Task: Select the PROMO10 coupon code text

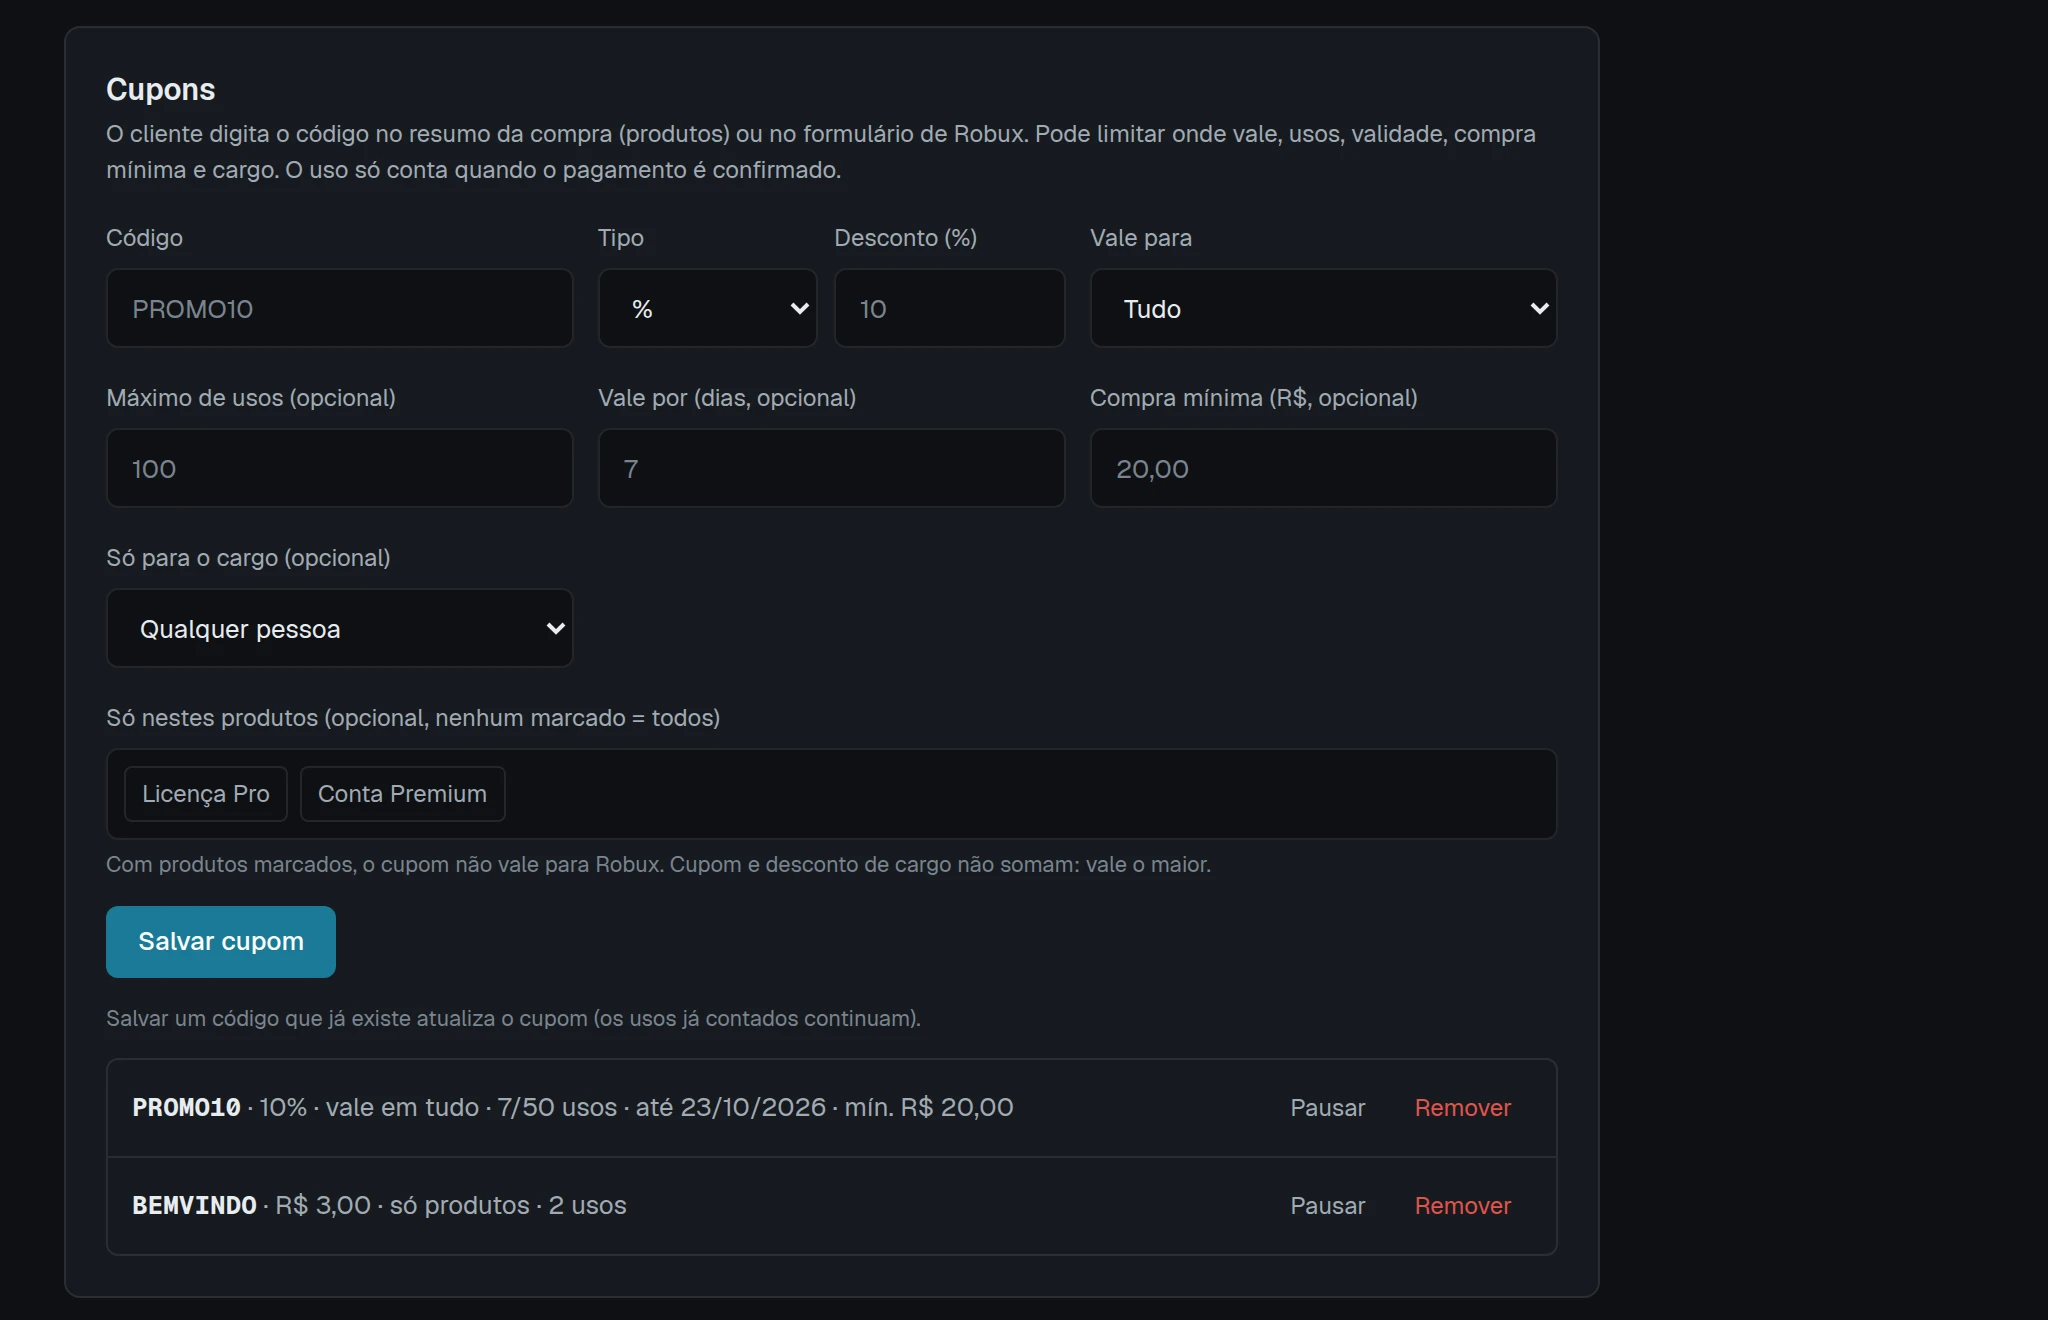Action: click(186, 1108)
